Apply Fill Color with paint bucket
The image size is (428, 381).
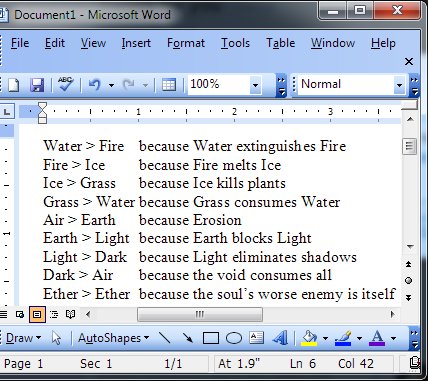coord(309,338)
